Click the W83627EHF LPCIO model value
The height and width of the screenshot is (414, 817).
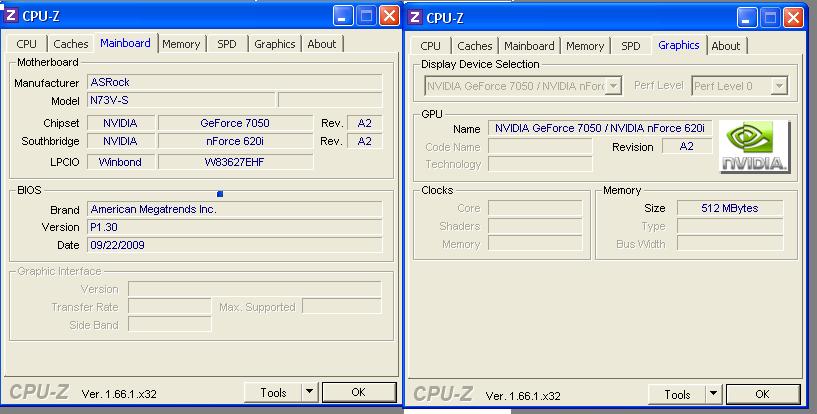[x=235, y=162]
